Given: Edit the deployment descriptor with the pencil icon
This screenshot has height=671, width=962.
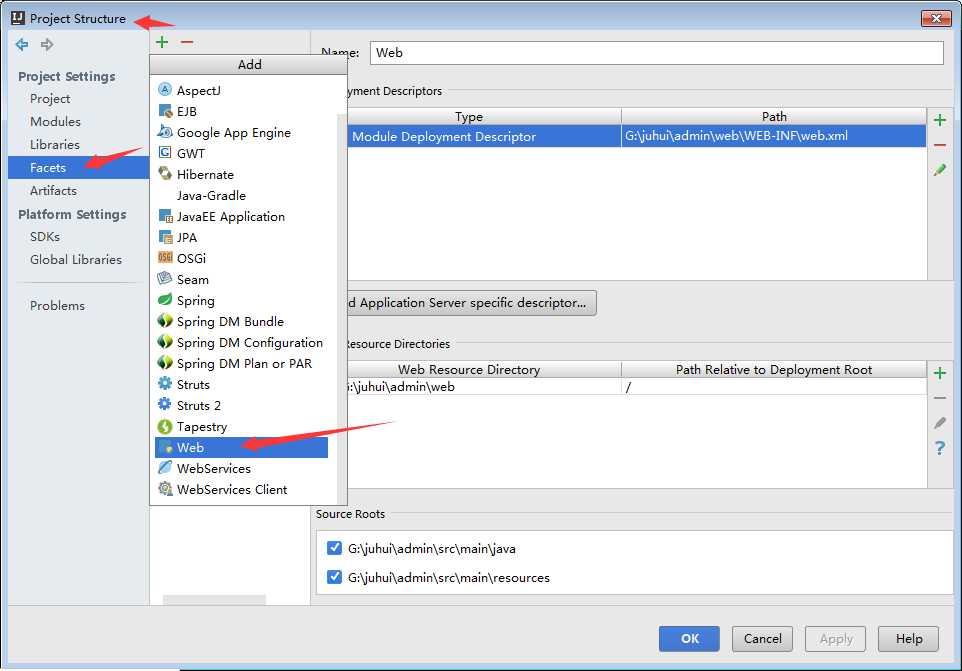Looking at the screenshot, I should tap(939, 170).
